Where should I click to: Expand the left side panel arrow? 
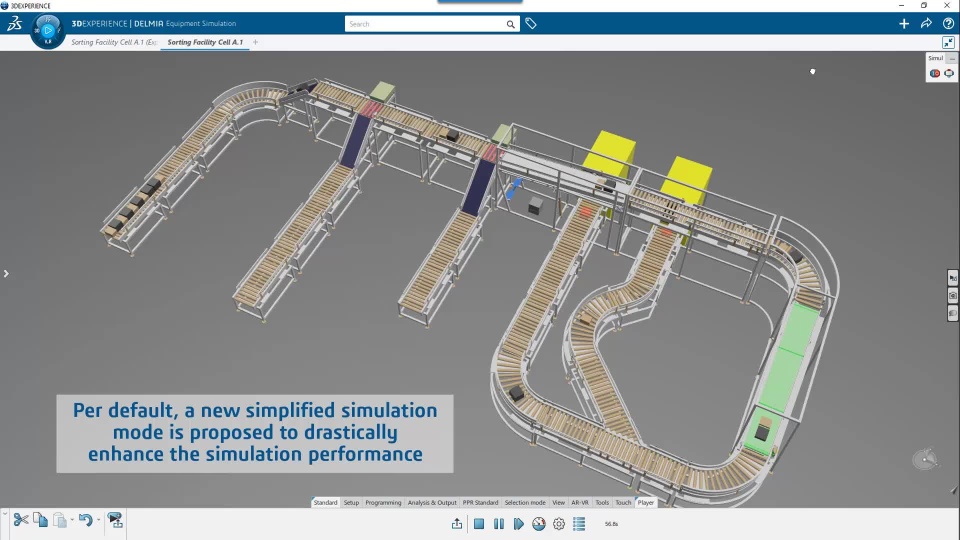6,274
